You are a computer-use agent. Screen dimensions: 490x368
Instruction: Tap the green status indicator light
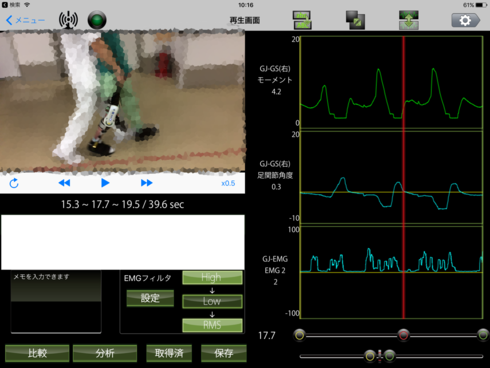[97, 20]
